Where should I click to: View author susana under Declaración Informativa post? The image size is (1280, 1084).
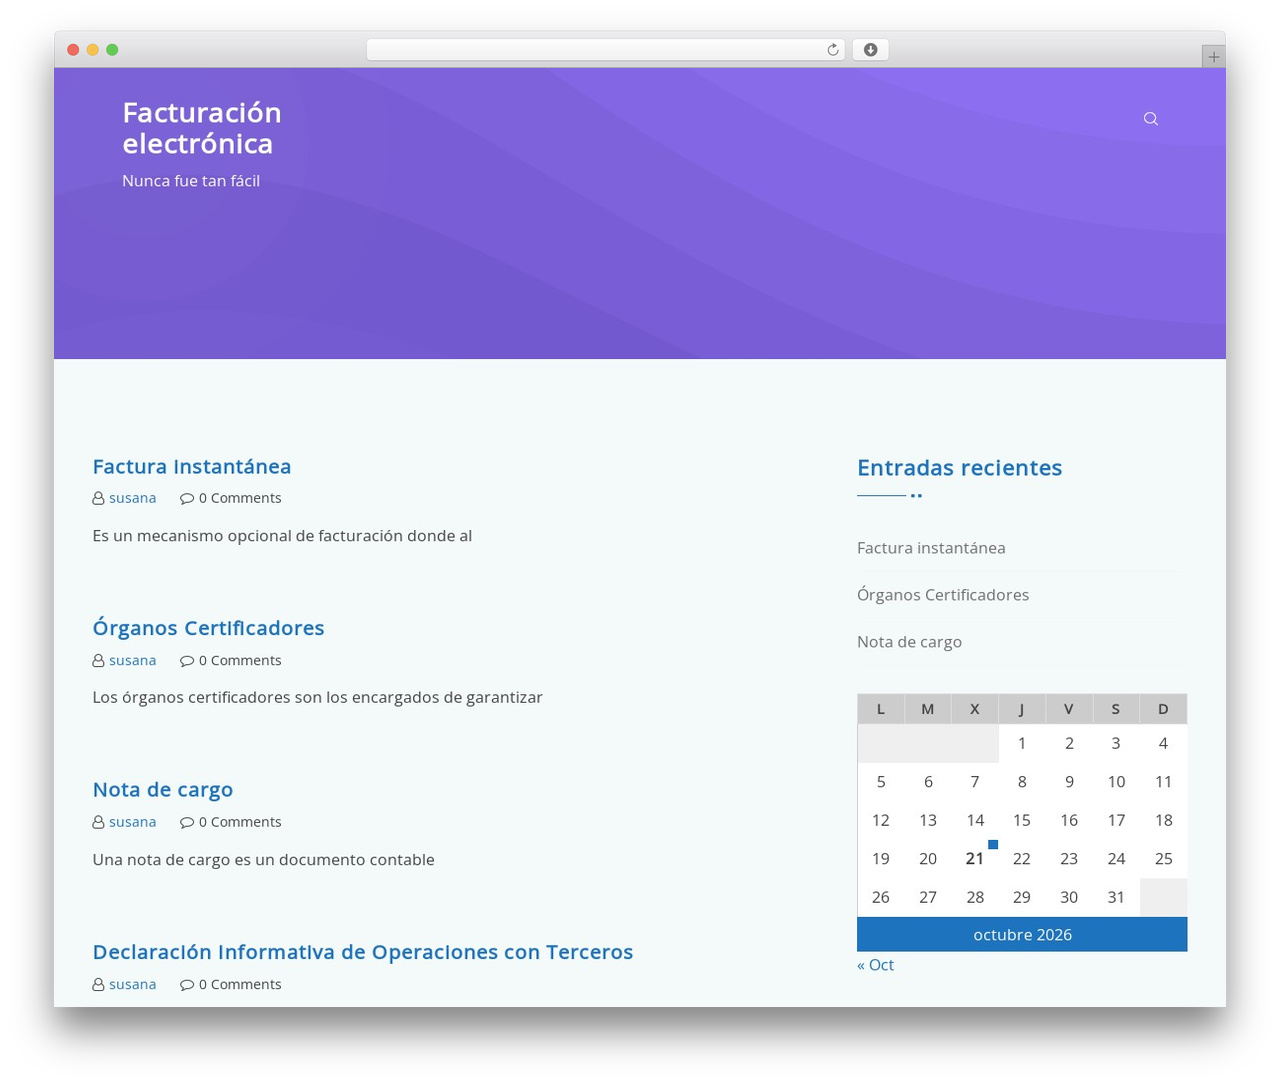point(133,985)
